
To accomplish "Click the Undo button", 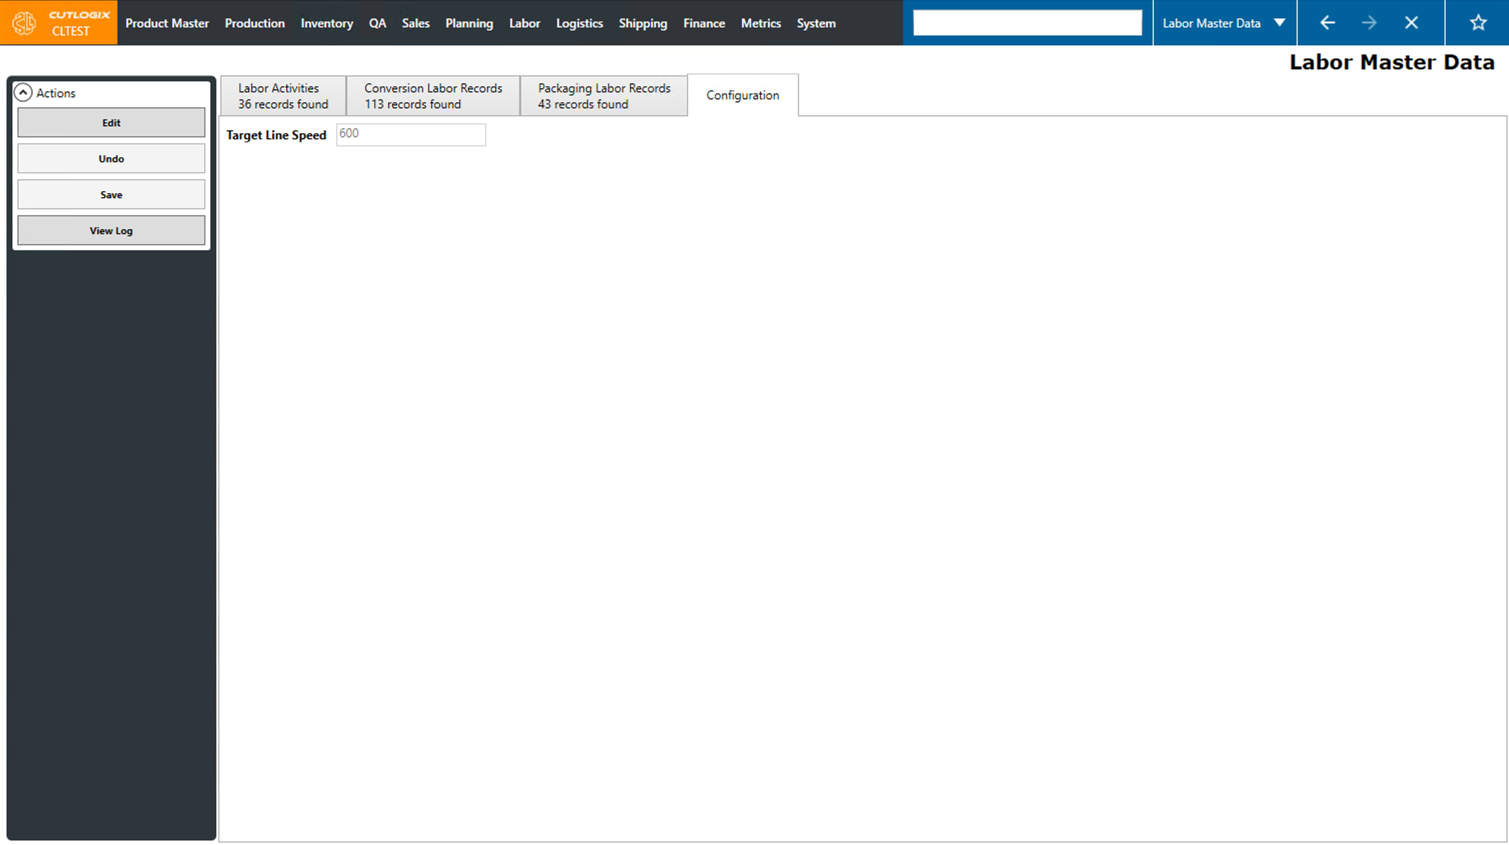I will click(x=110, y=158).
